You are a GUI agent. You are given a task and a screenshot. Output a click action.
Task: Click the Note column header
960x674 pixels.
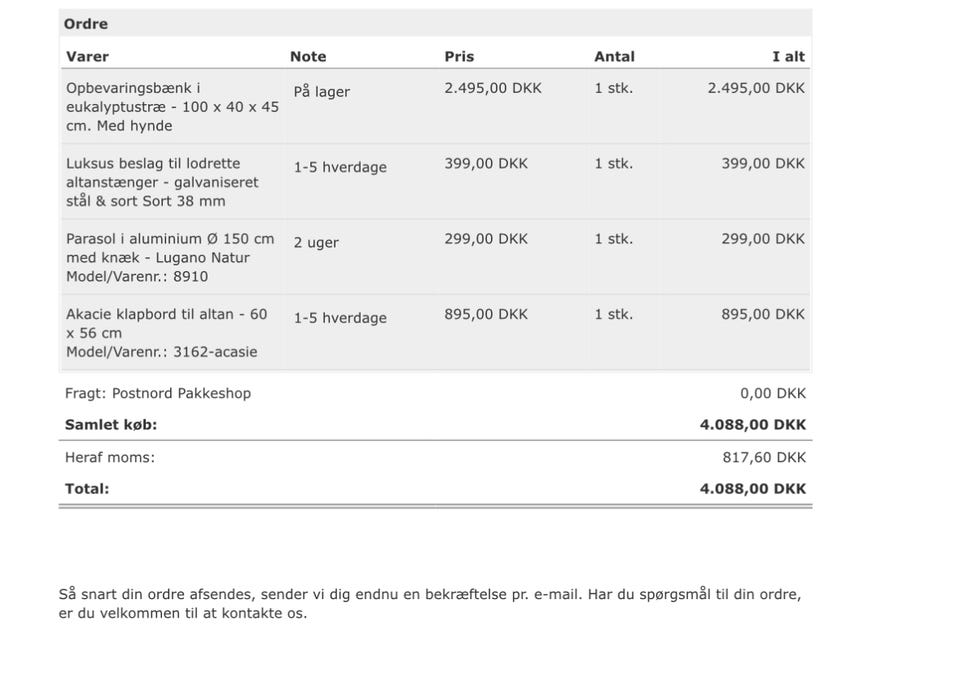(x=308, y=57)
